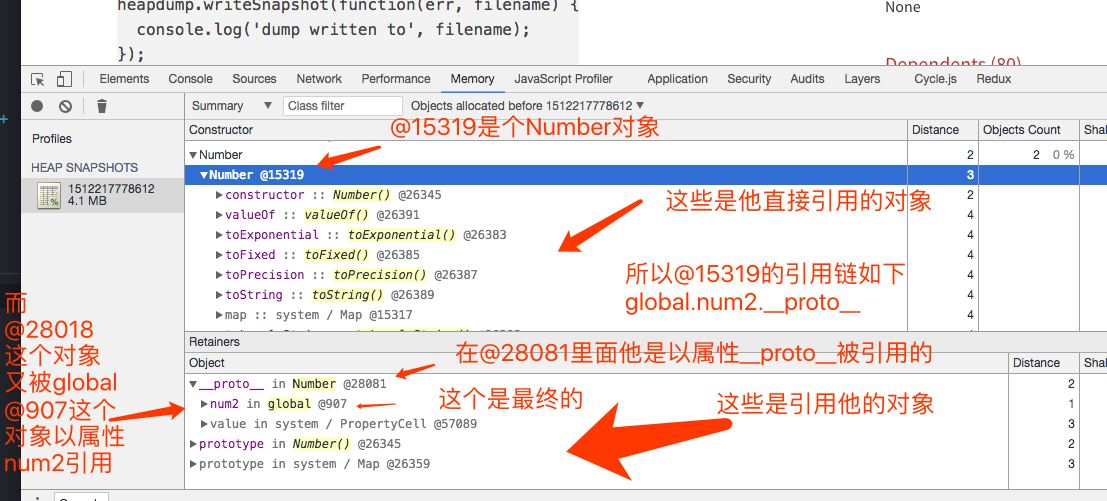
Task: Sort retainers by the Object column header
Action: pos(597,363)
